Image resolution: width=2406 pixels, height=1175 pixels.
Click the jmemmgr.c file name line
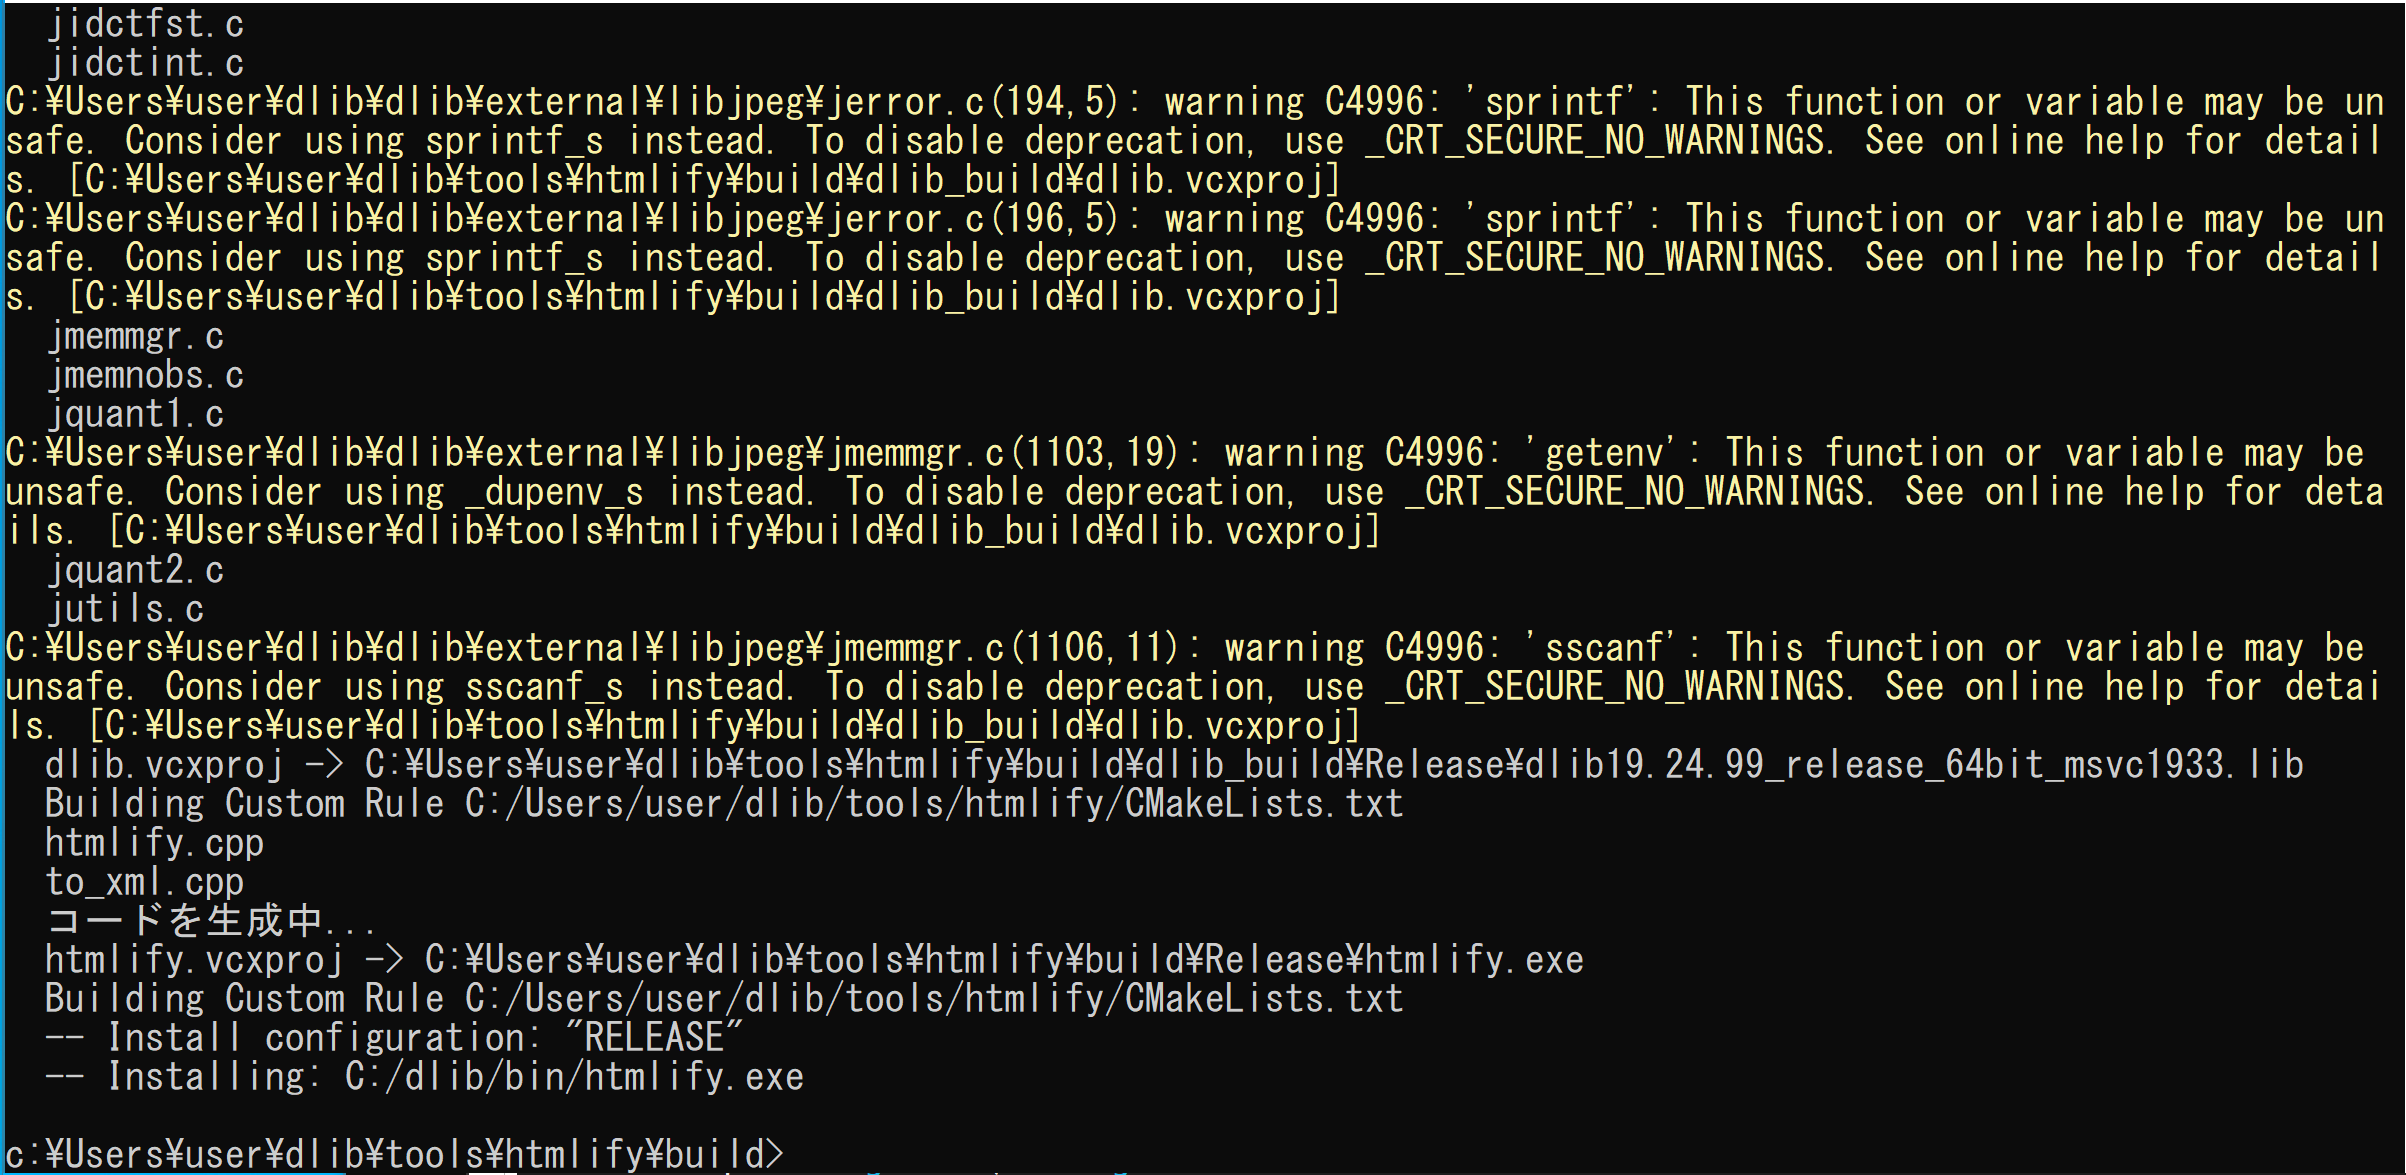136,336
